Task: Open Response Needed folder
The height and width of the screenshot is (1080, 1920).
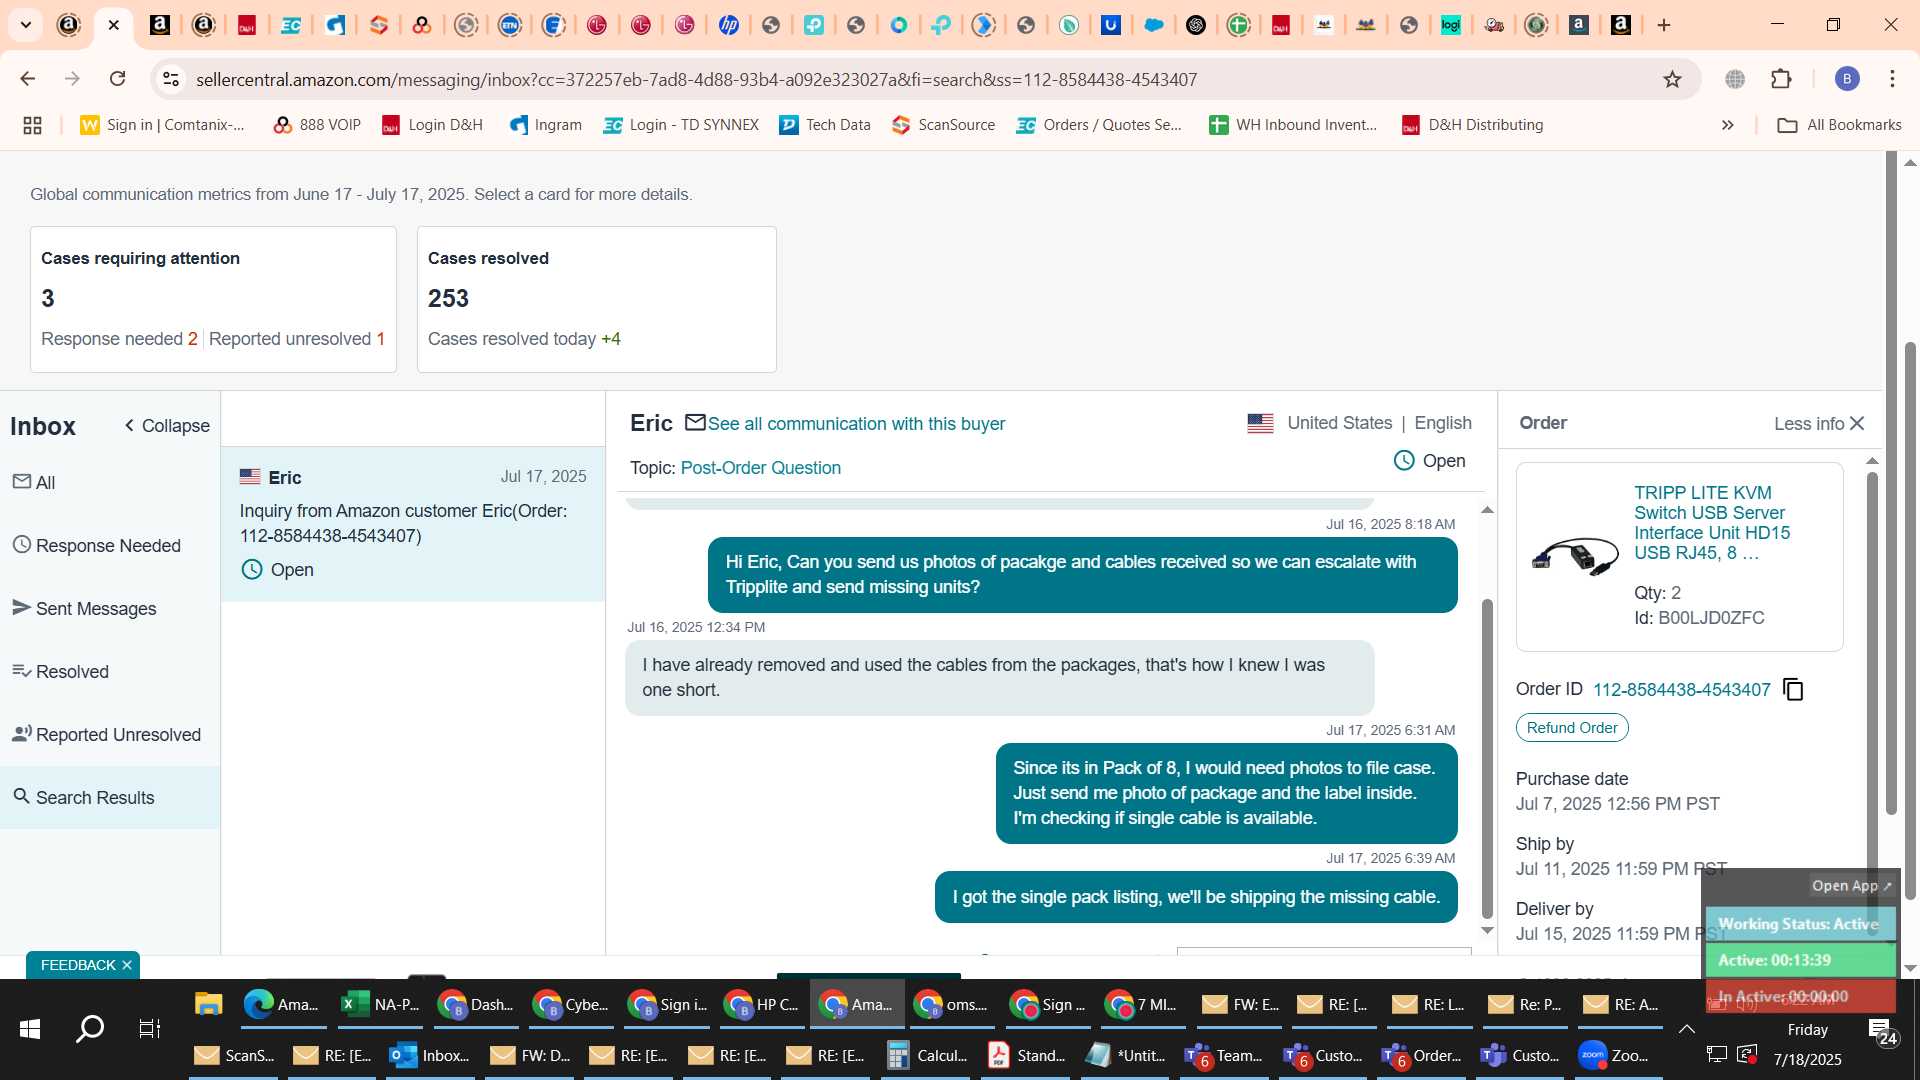Action: tap(97, 545)
